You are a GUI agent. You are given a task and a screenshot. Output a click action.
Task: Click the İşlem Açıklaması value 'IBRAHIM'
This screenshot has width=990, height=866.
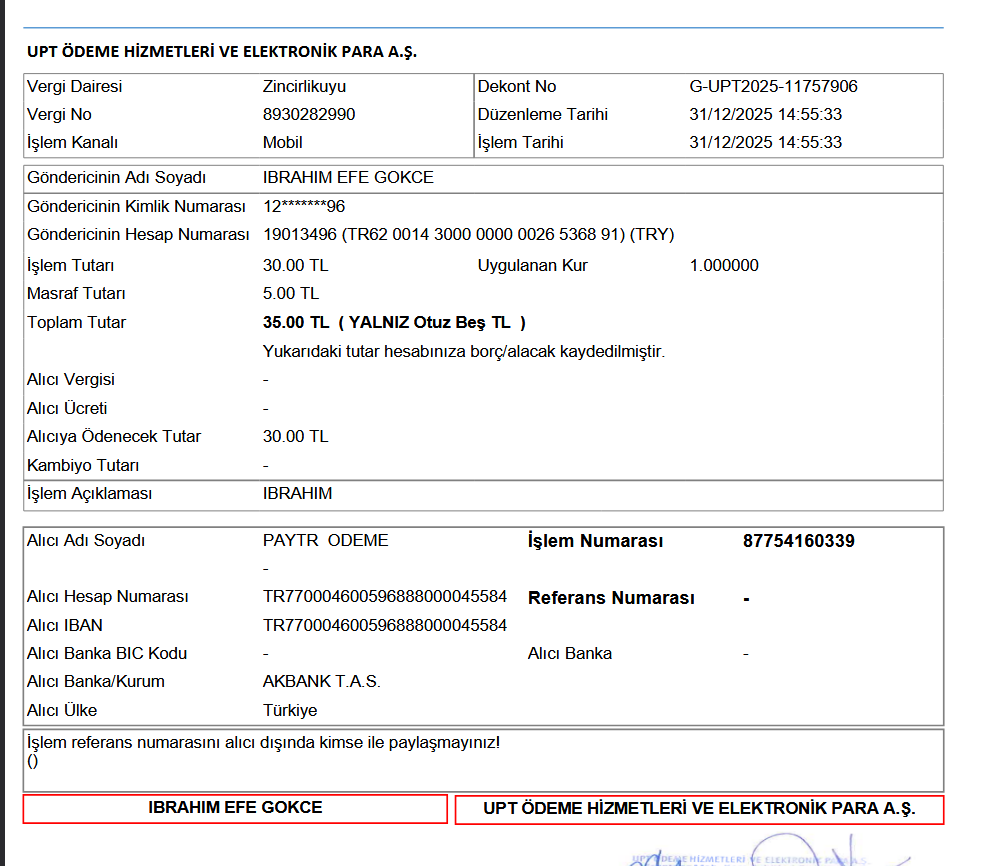tap(297, 494)
